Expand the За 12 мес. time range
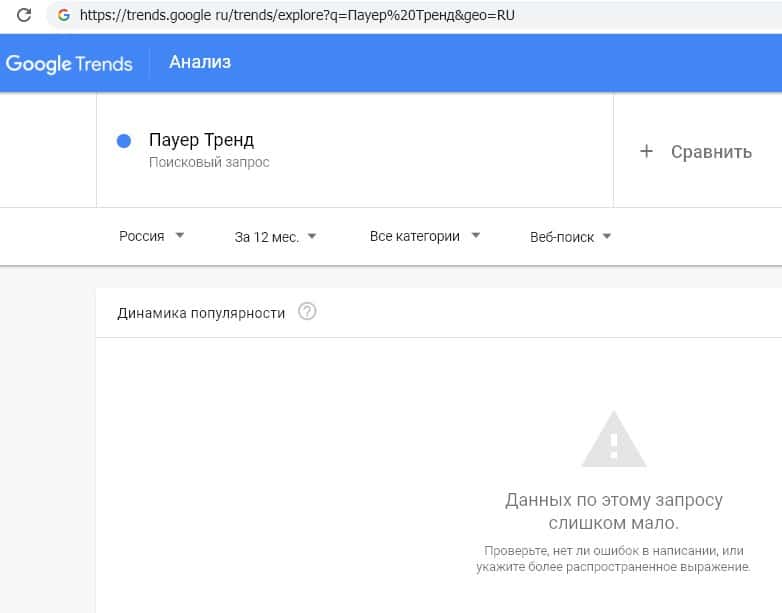 pos(275,237)
